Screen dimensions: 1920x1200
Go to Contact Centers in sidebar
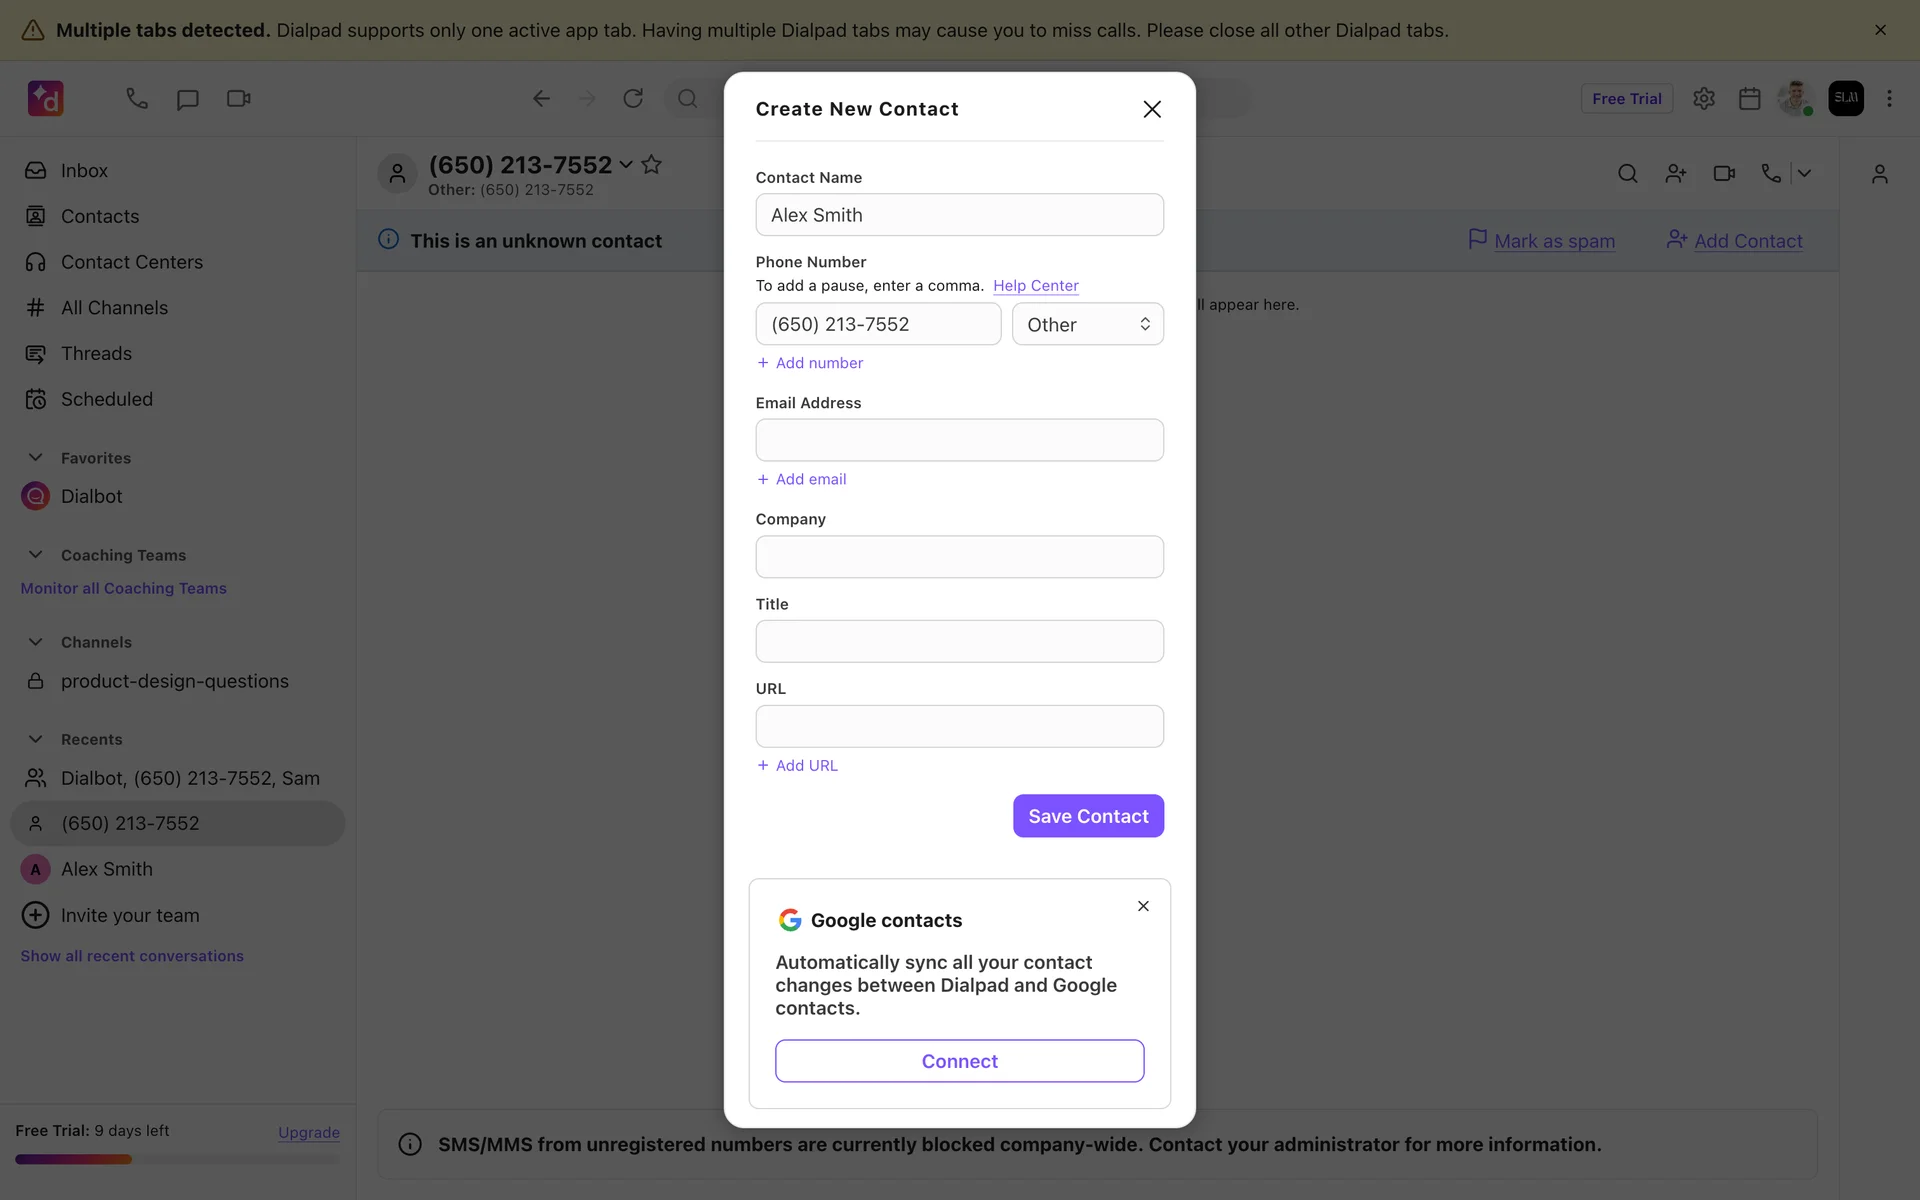131,262
